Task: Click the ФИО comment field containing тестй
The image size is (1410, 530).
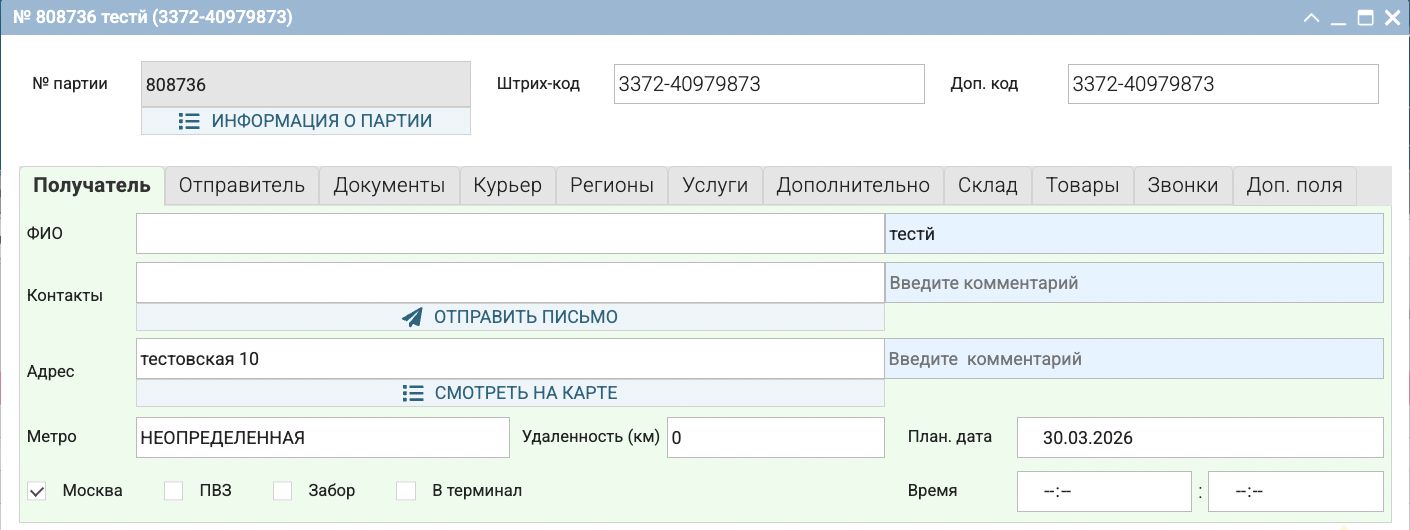Action: point(1134,234)
